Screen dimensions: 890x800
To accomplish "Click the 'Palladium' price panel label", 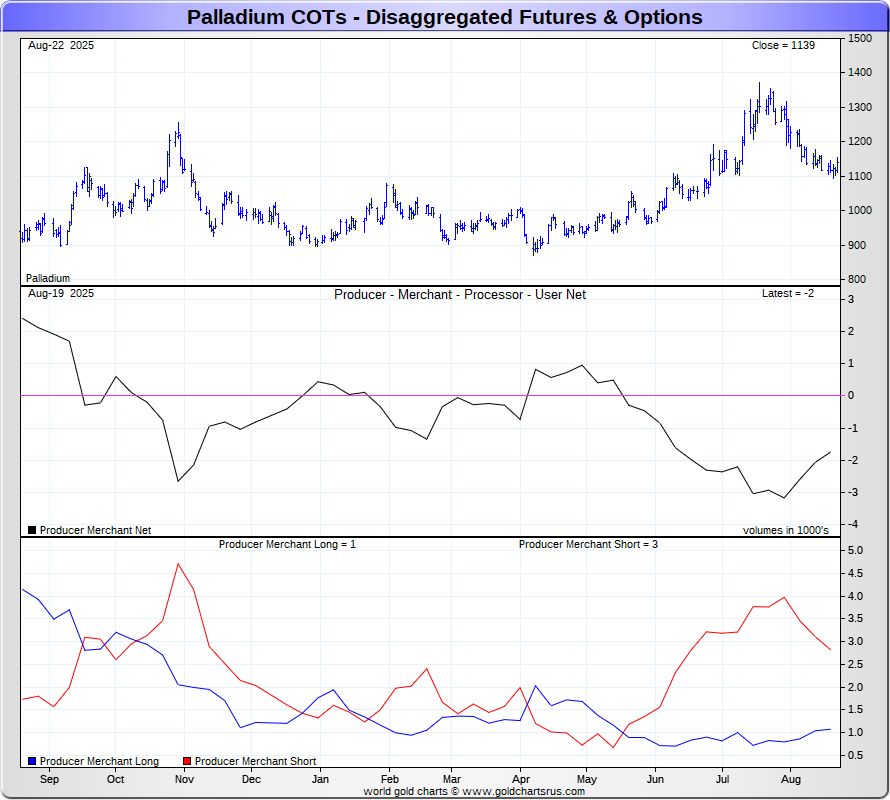I will coord(48,278).
